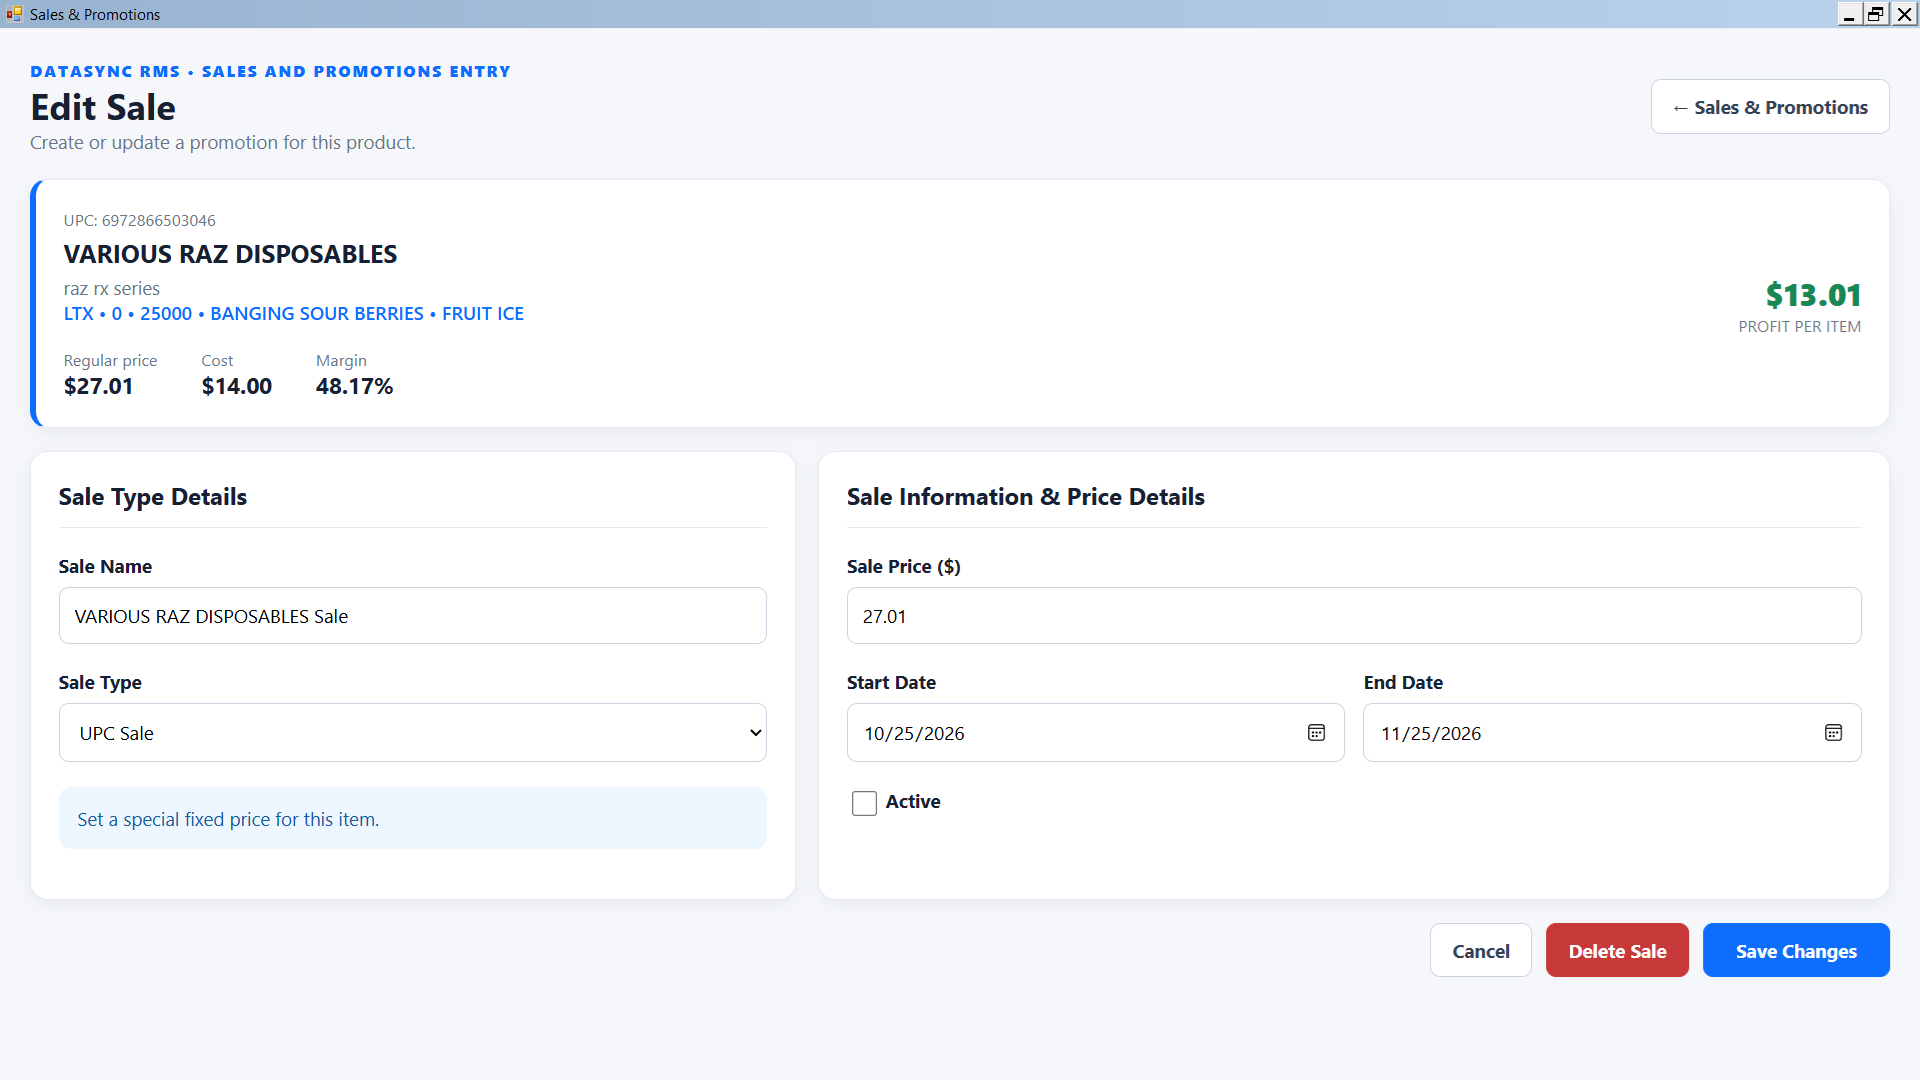The height and width of the screenshot is (1080, 1920).
Task: Click the UPC: 6972866503046 text
Action: [x=140, y=221]
